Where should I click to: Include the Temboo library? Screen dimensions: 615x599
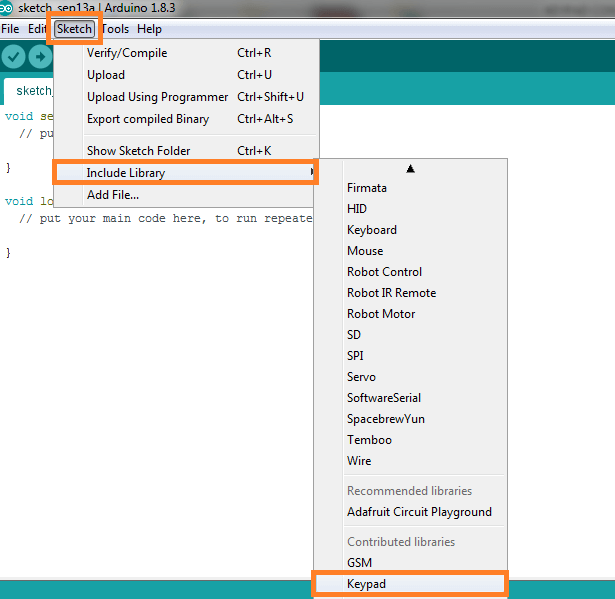tap(410, 440)
